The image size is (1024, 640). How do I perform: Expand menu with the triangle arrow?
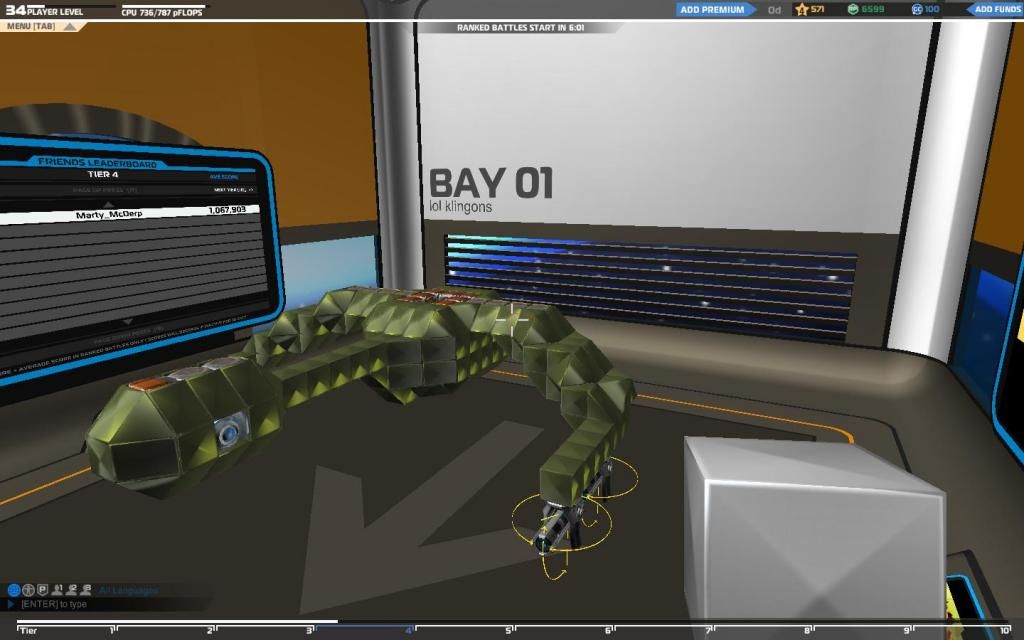69,26
